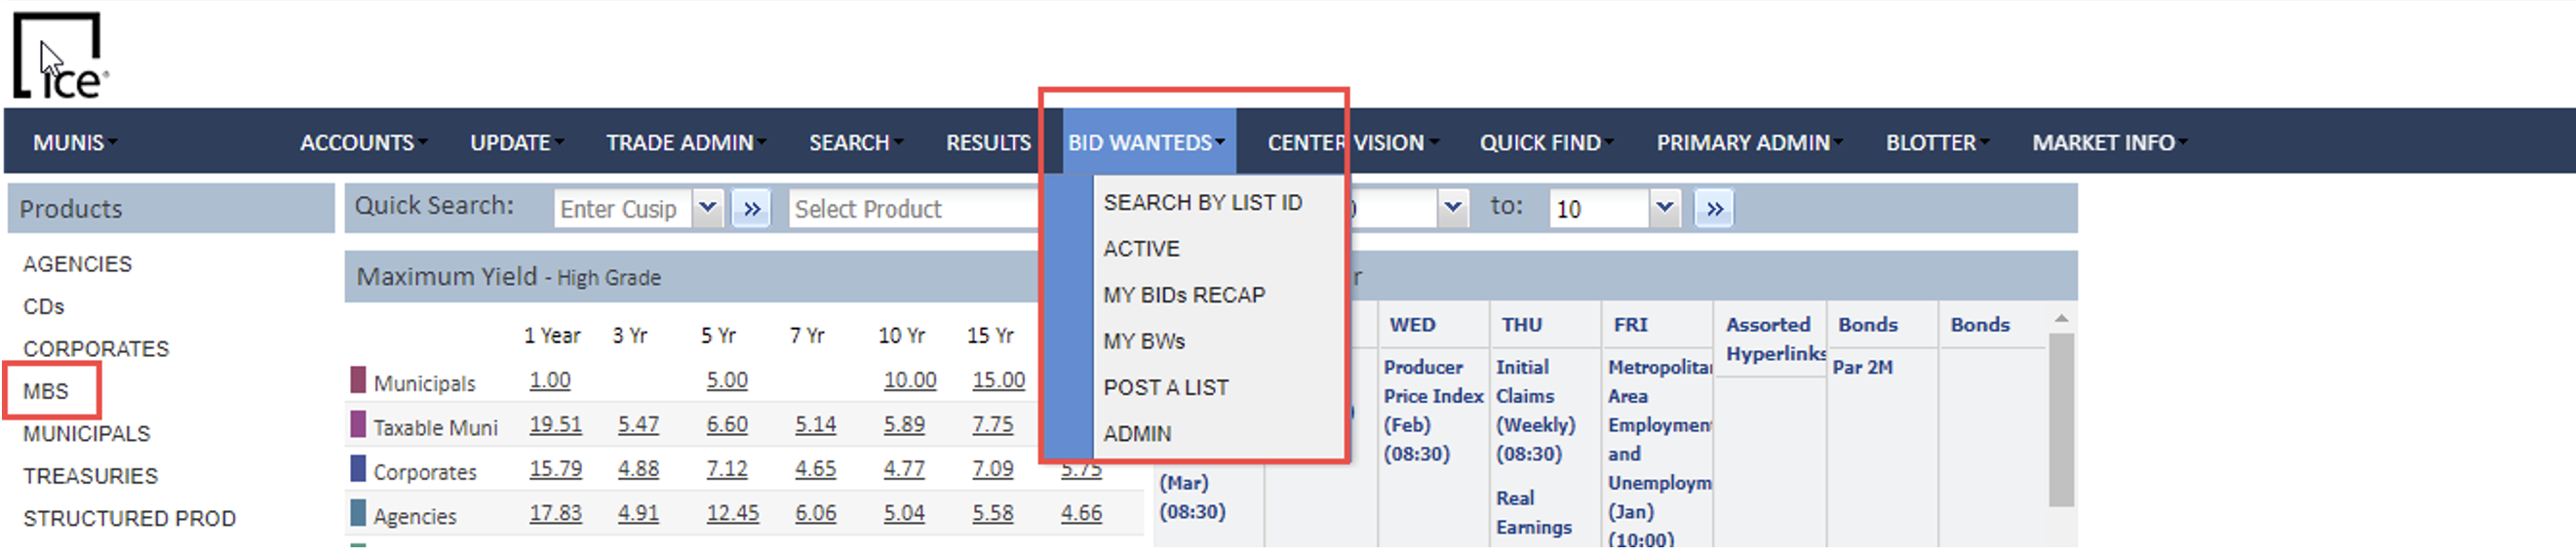Open Corporates yield 15.79
The image size is (2576, 558).
coord(555,469)
